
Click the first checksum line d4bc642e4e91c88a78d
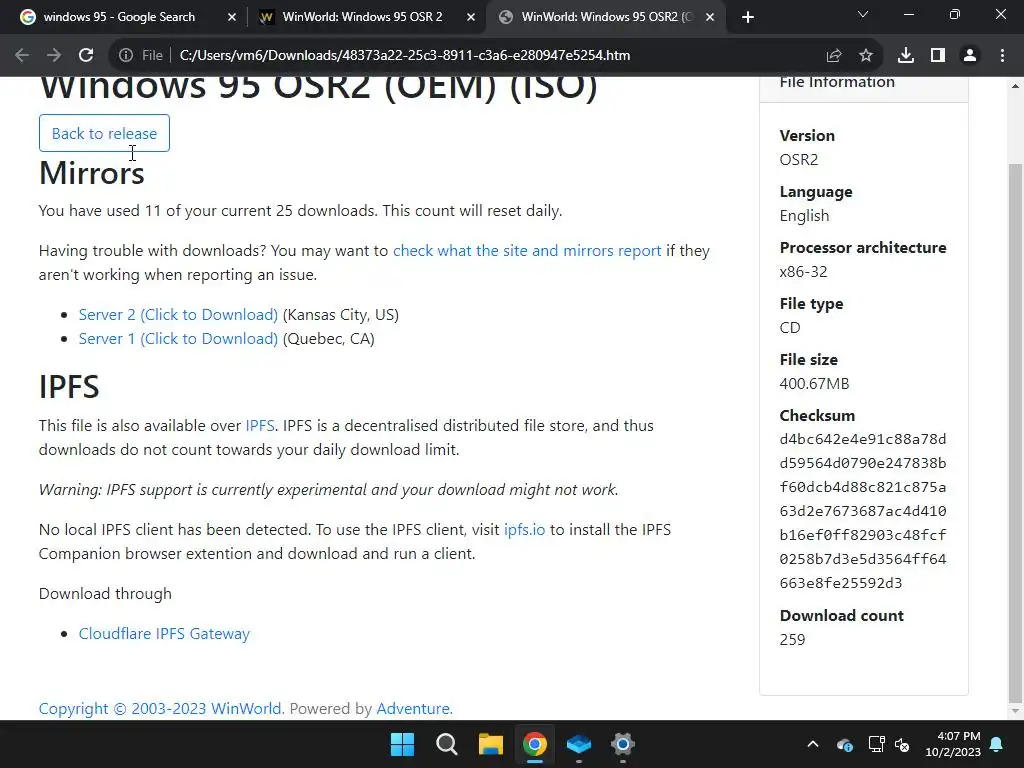pos(863,440)
